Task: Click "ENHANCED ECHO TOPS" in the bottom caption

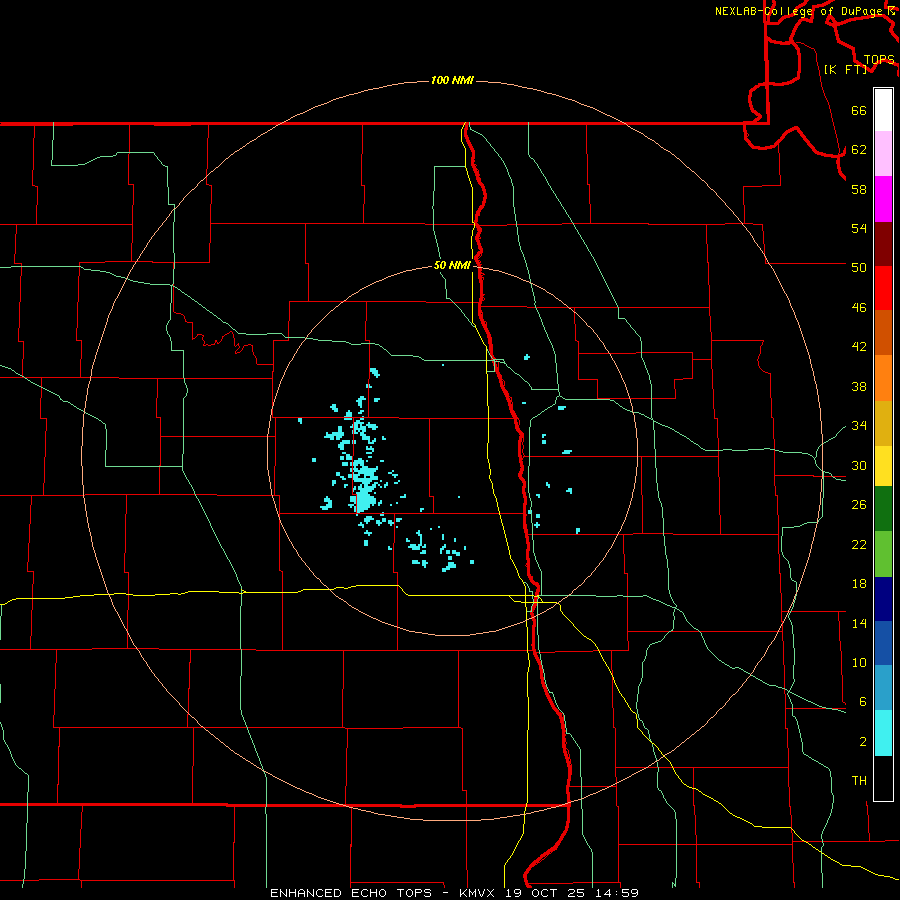Action: pos(350,893)
